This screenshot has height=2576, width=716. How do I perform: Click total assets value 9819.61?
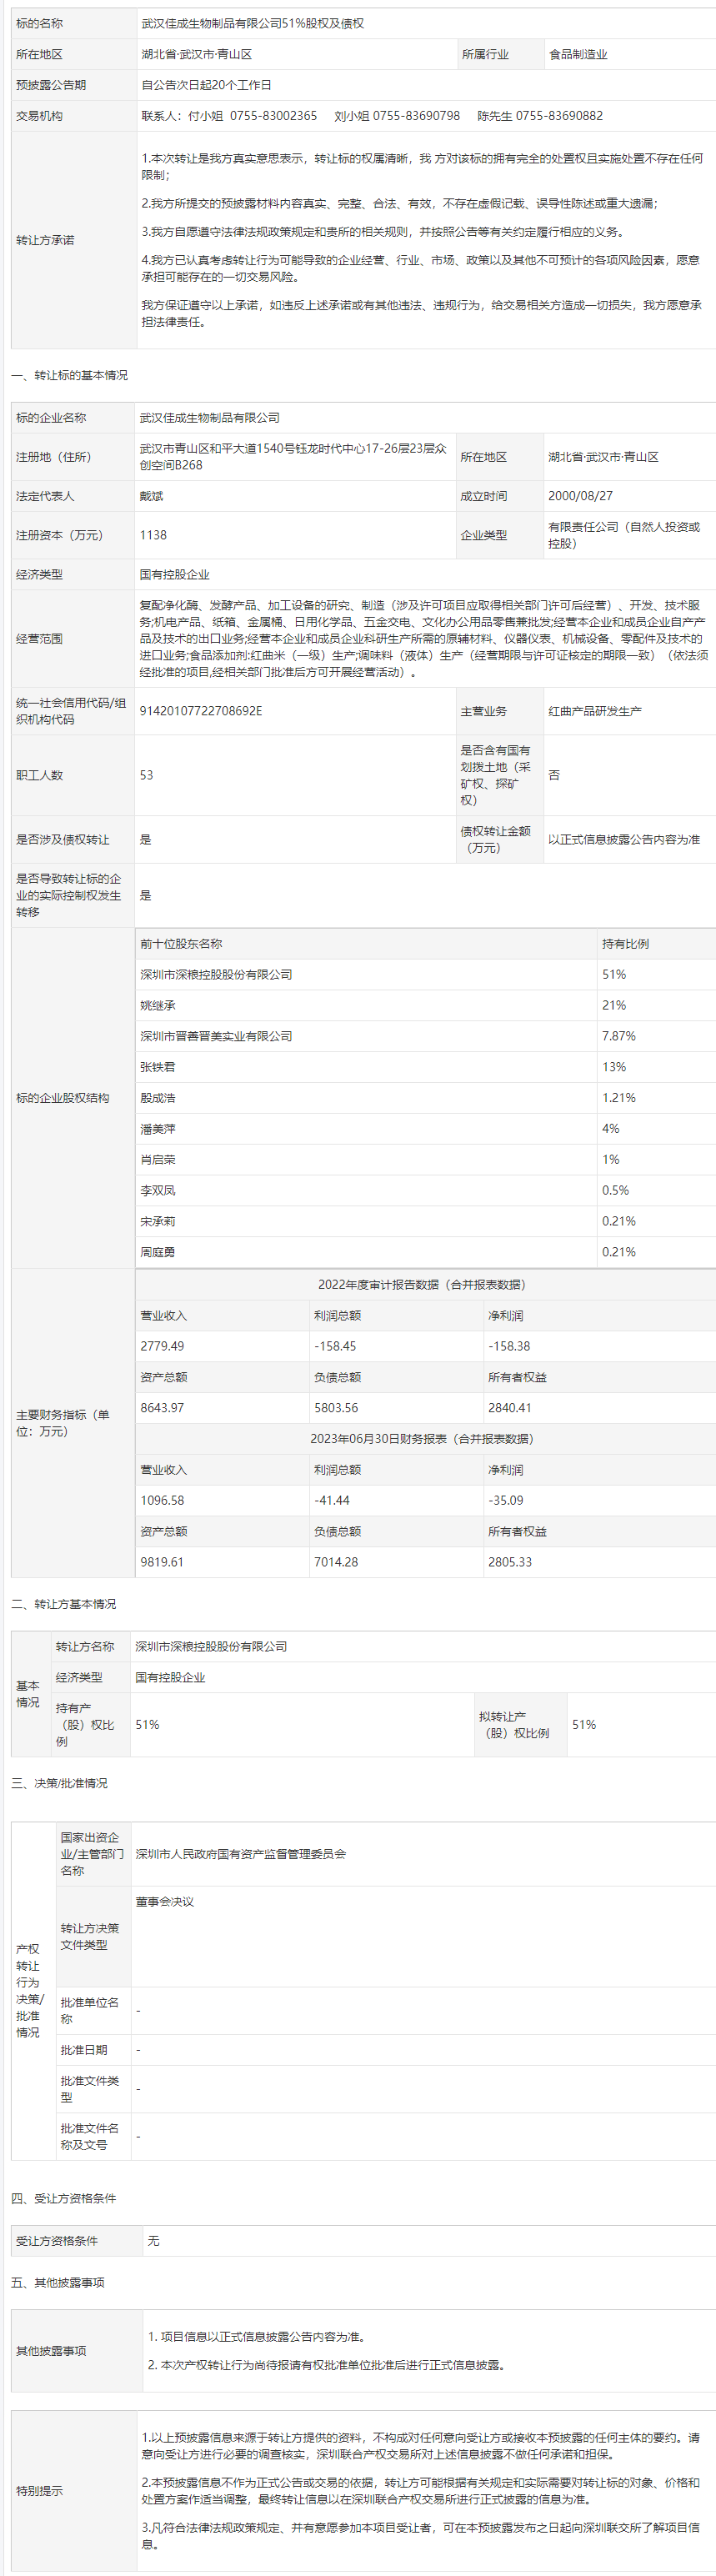pyautogui.click(x=162, y=1562)
